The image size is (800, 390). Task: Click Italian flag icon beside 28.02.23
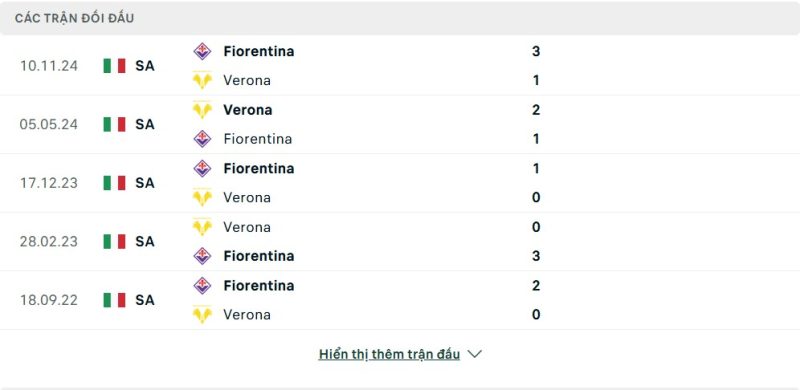click(114, 241)
